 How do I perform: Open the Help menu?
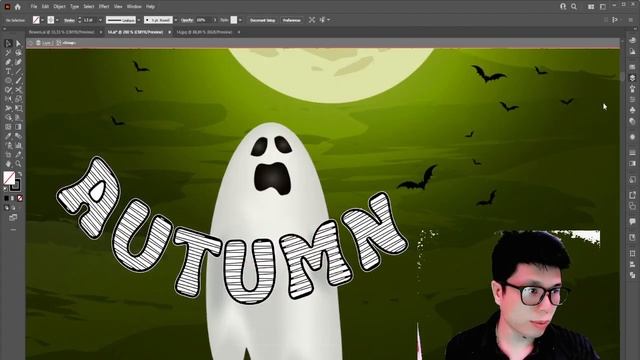[150, 7]
